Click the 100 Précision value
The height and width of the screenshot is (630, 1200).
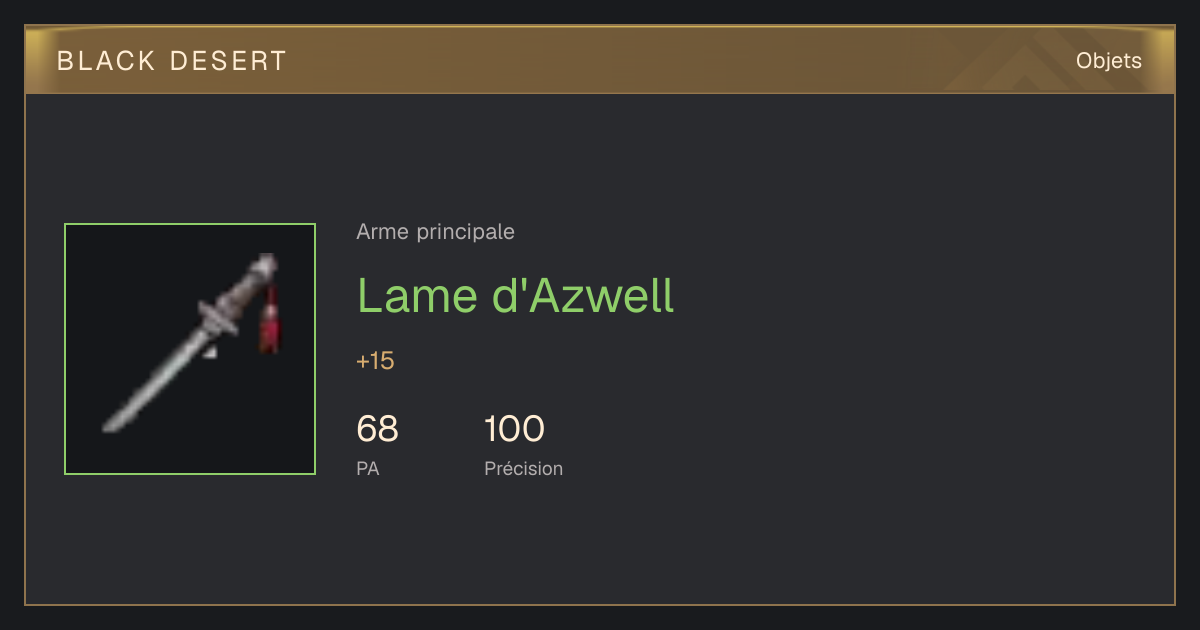[514, 429]
